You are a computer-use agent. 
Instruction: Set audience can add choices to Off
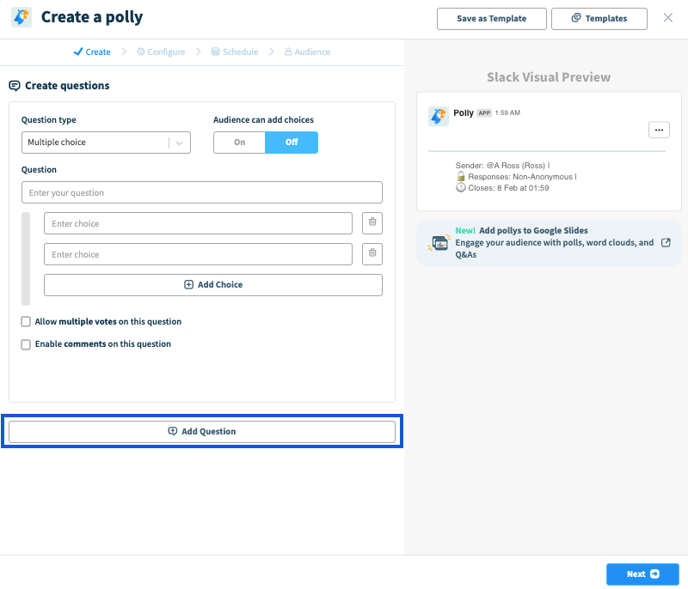point(291,142)
